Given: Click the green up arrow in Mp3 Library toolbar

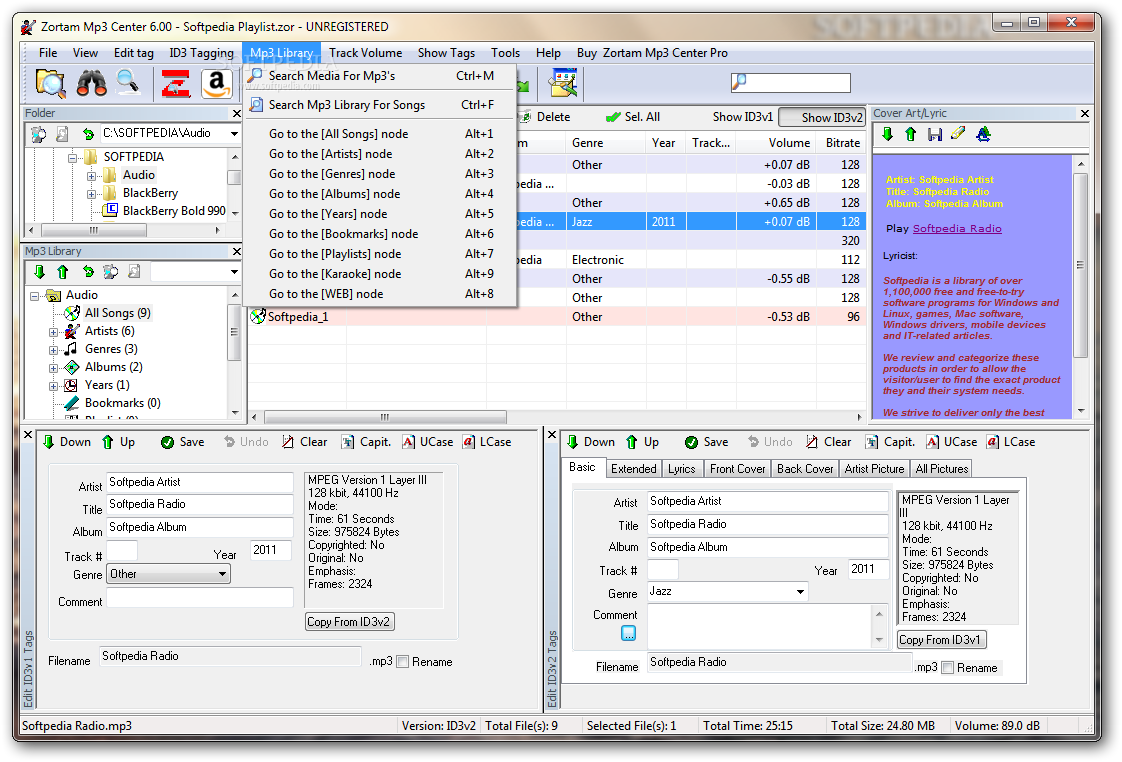Looking at the screenshot, I should tap(63, 271).
